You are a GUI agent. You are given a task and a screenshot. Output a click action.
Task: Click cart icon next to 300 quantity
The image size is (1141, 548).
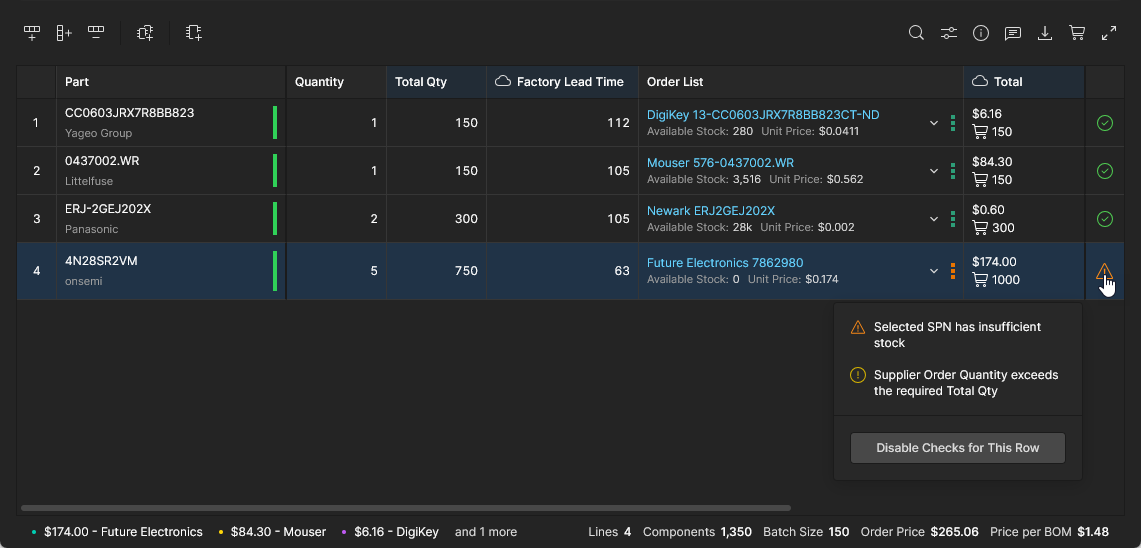tap(979, 228)
